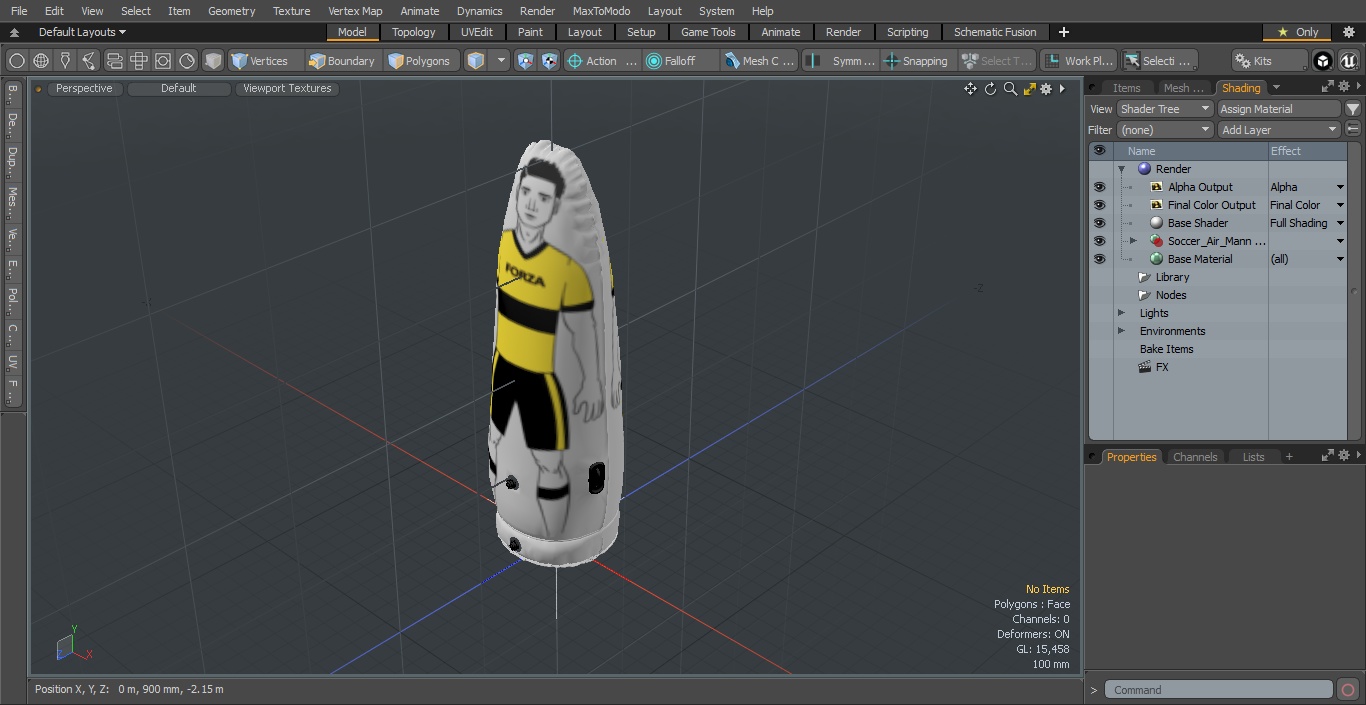This screenshot has height=705, width=1366.
Task: Click the viewport rotate icon
Action: (x=990, y=89)
